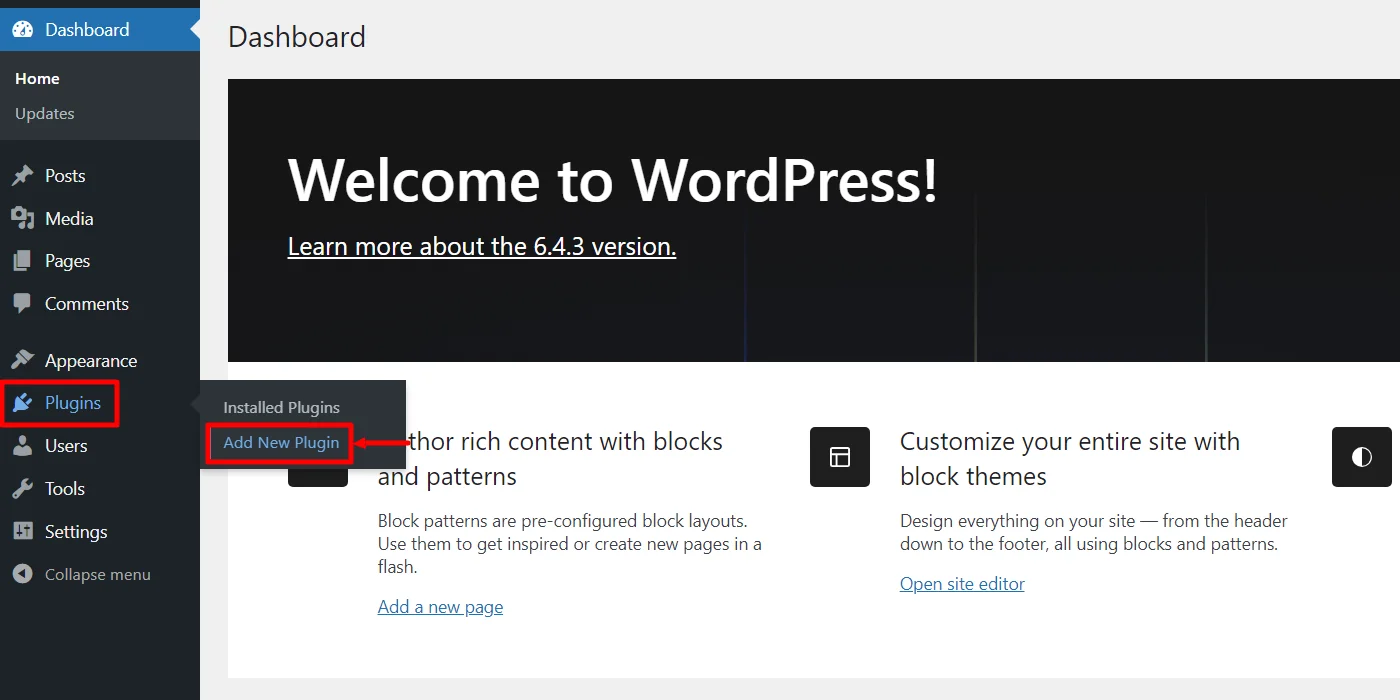Click the Collapse menu arrow icon

(22, 575)
